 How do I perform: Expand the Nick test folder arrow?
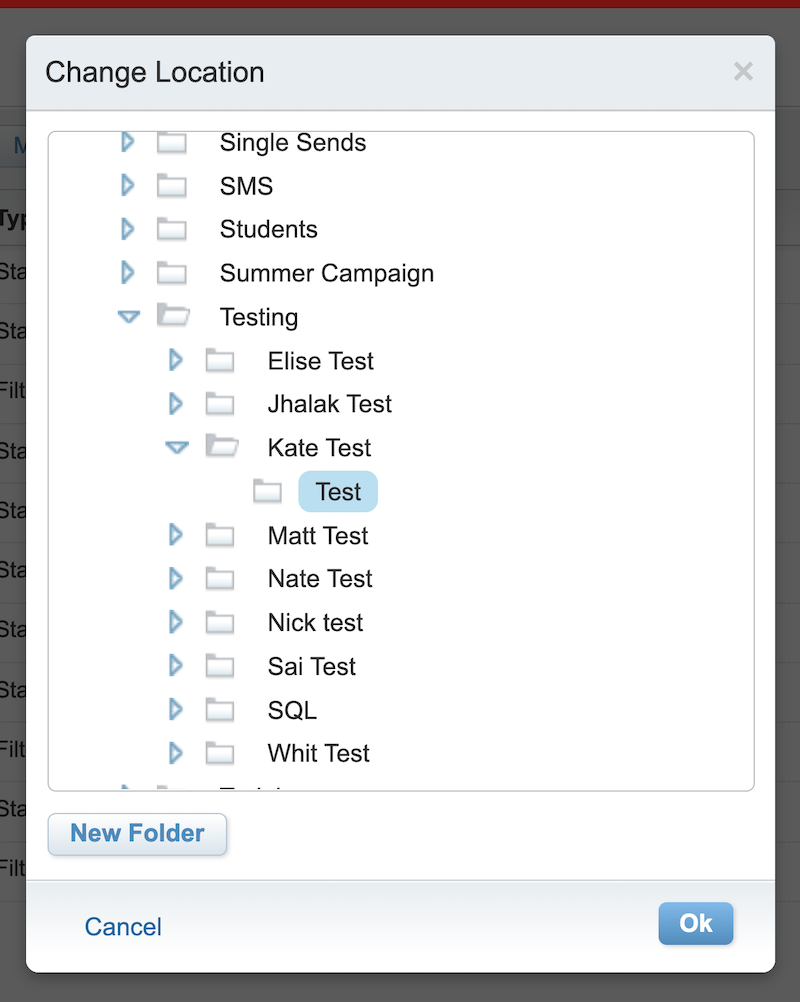point(176,622)
